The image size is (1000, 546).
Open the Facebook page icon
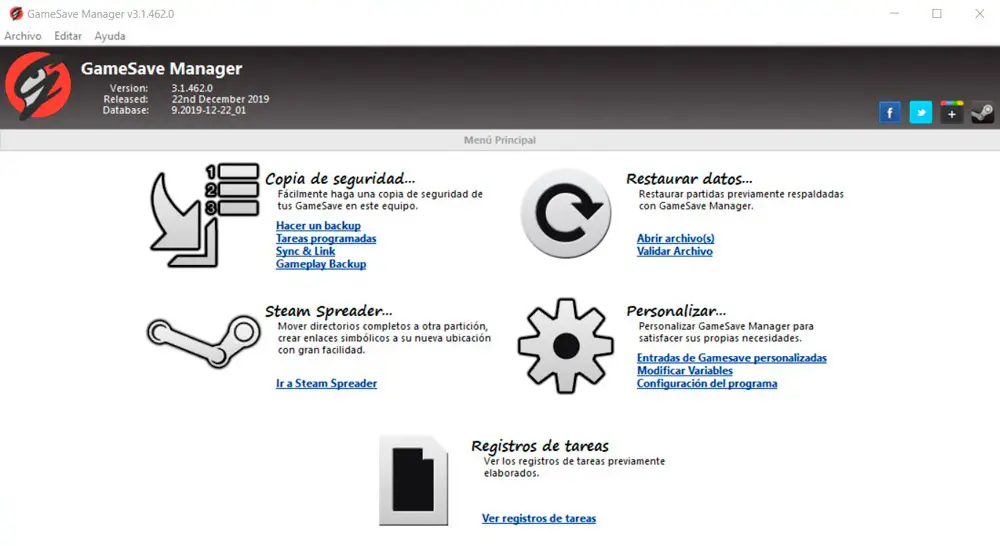[x=890, y=113]
